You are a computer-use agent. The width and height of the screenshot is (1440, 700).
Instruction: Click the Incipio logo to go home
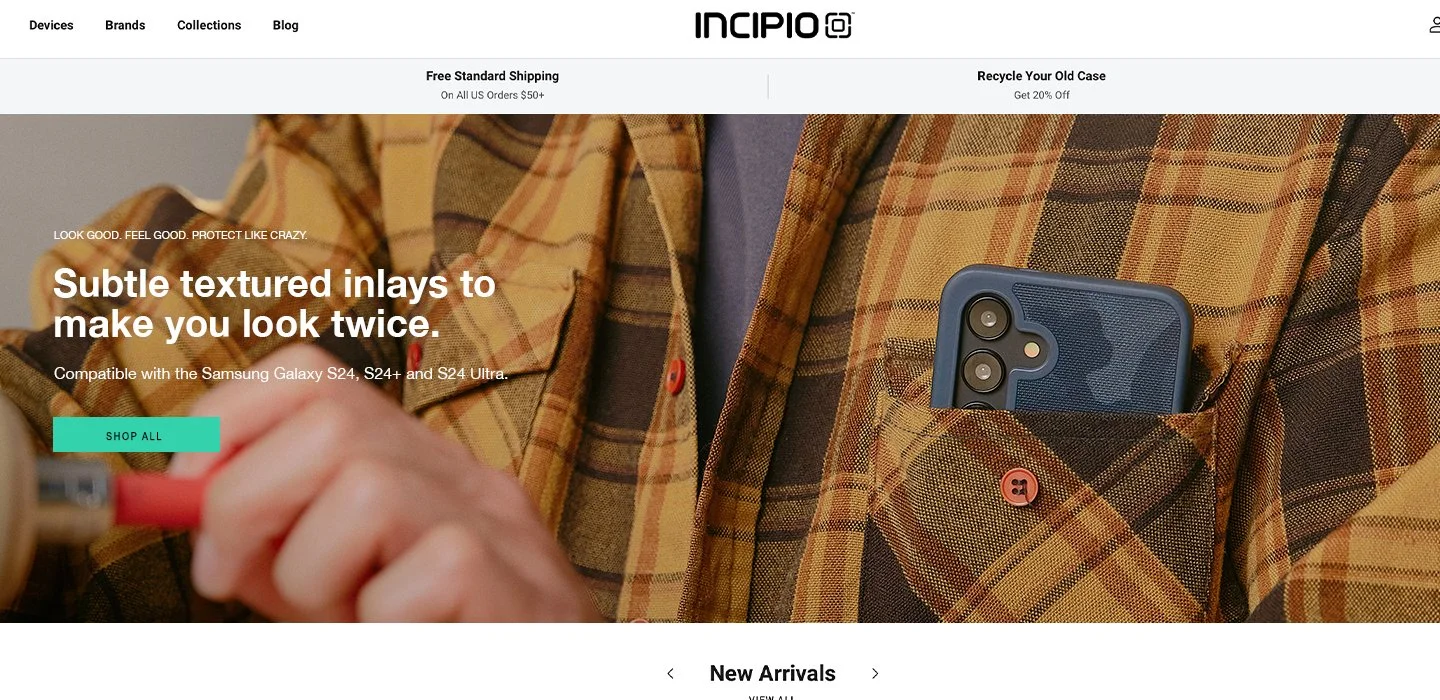[774, 25]
